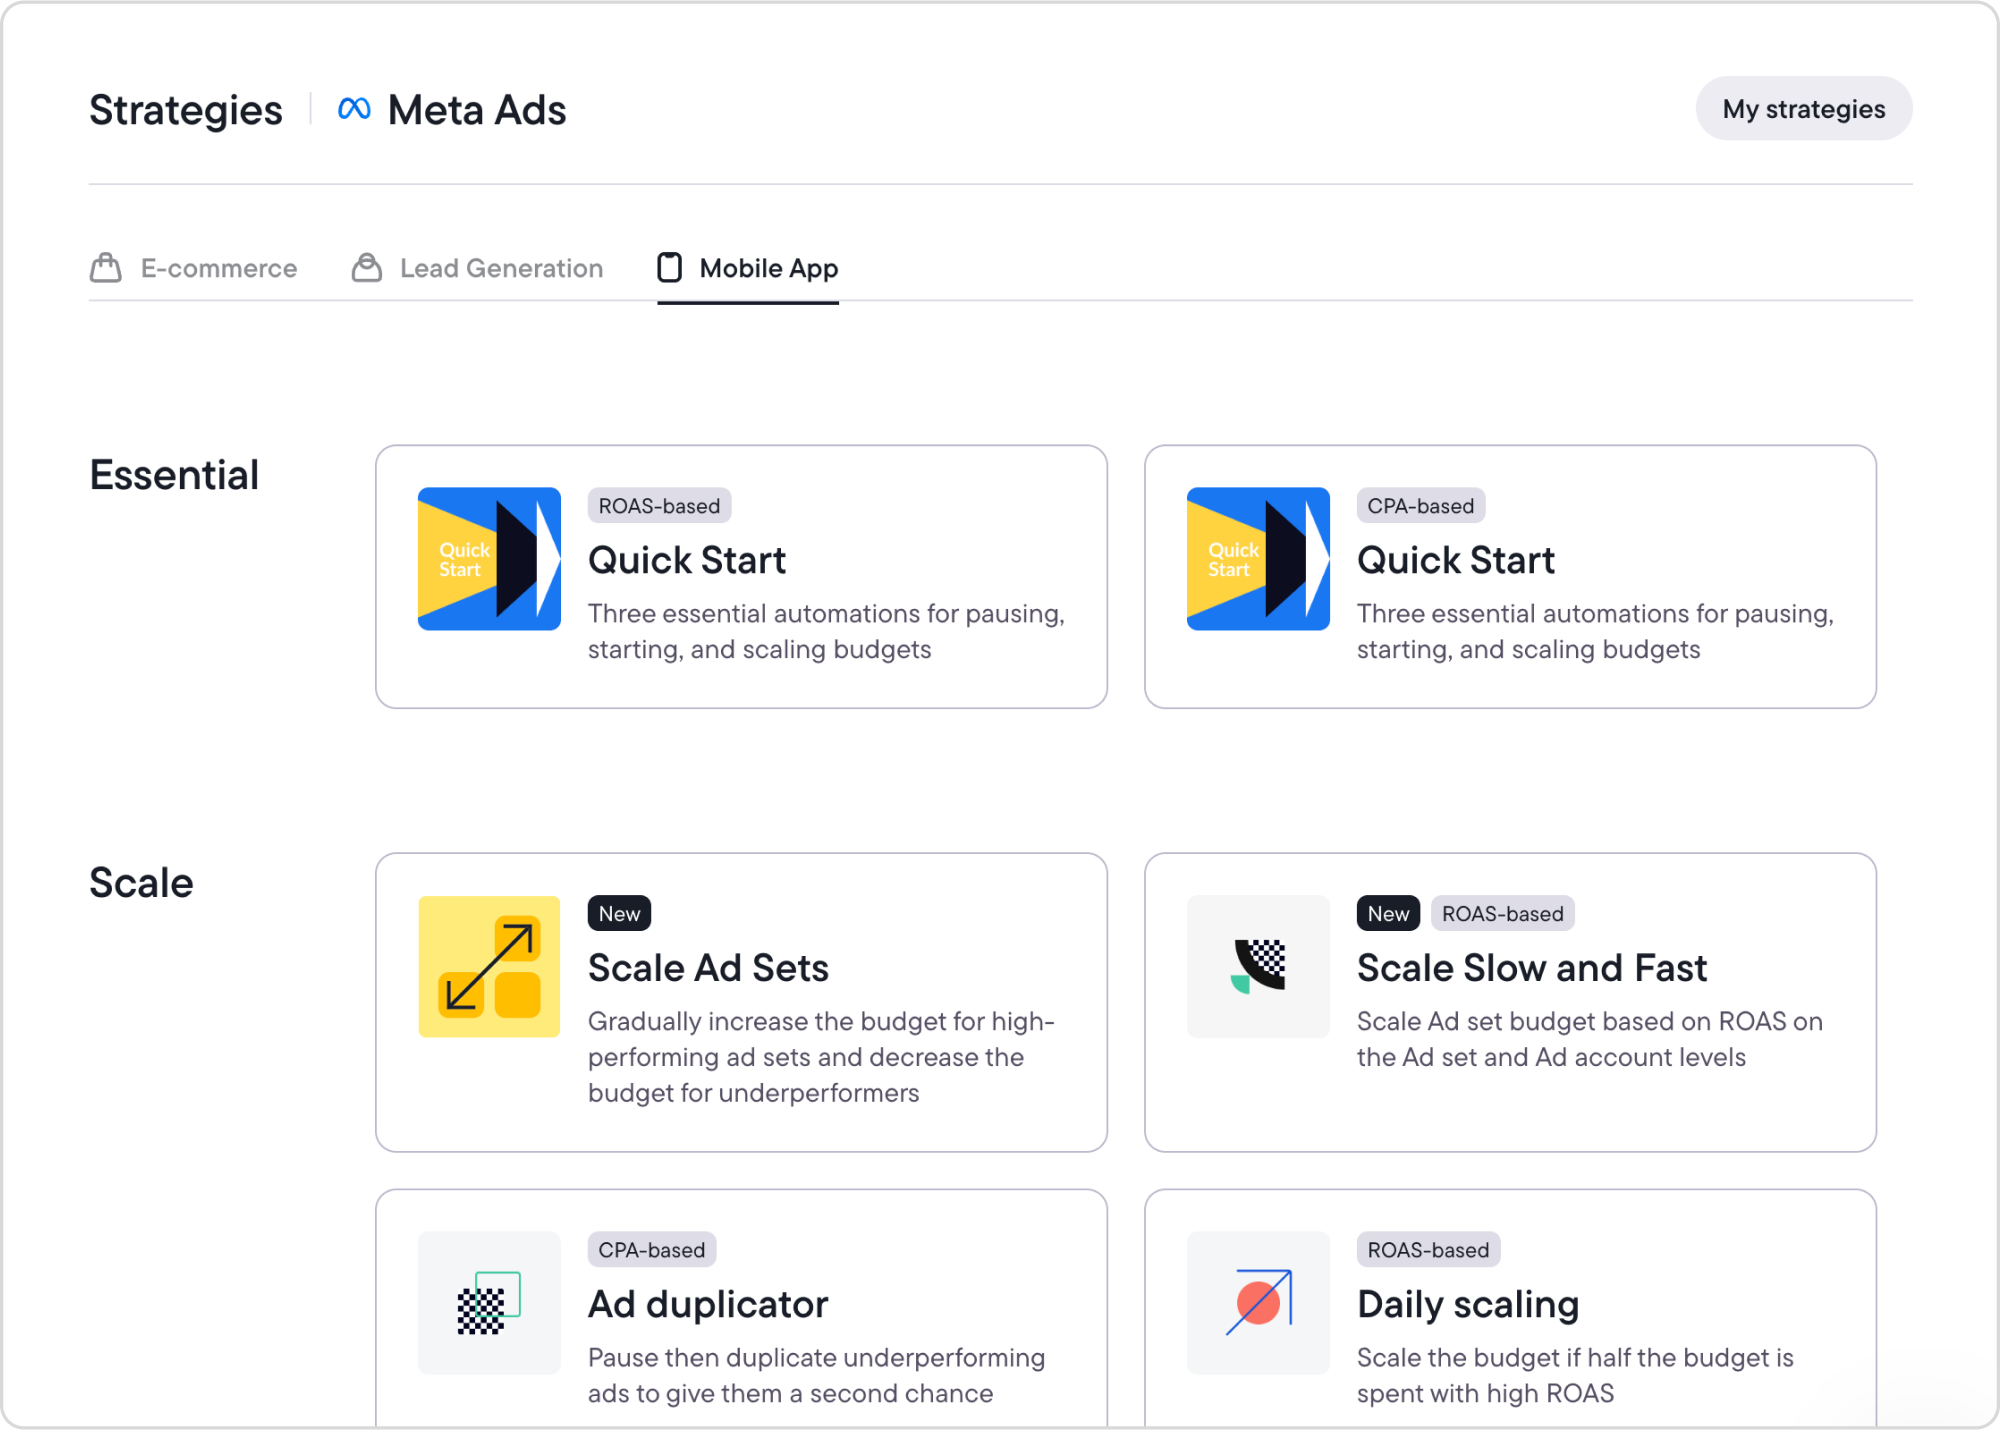Click the Daily scaling arrow icon

click(x=1258, y=1303)
